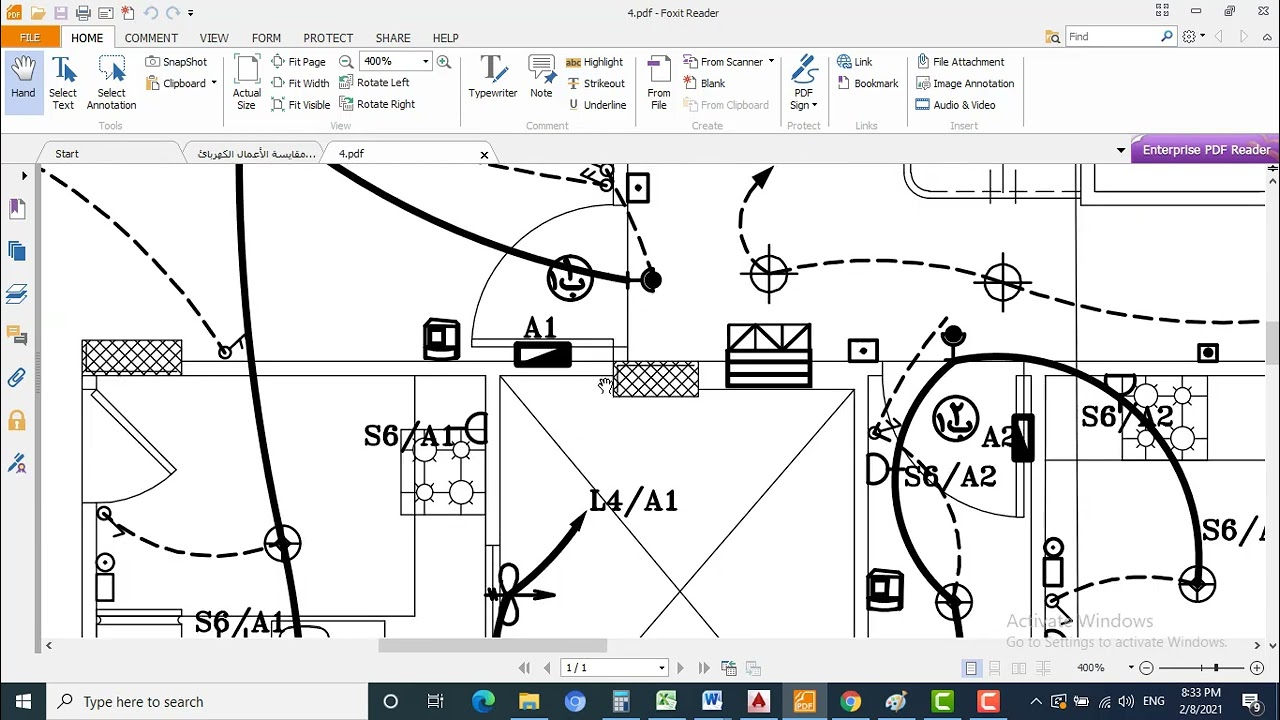Open the HELP ribbon tab
This screenshot has width=1280, height=720.
(445, 38)
